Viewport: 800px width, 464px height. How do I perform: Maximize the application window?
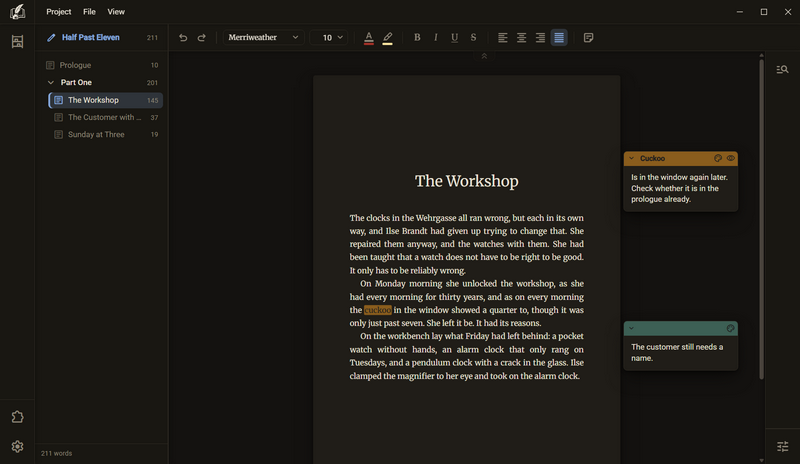[764, 12]
